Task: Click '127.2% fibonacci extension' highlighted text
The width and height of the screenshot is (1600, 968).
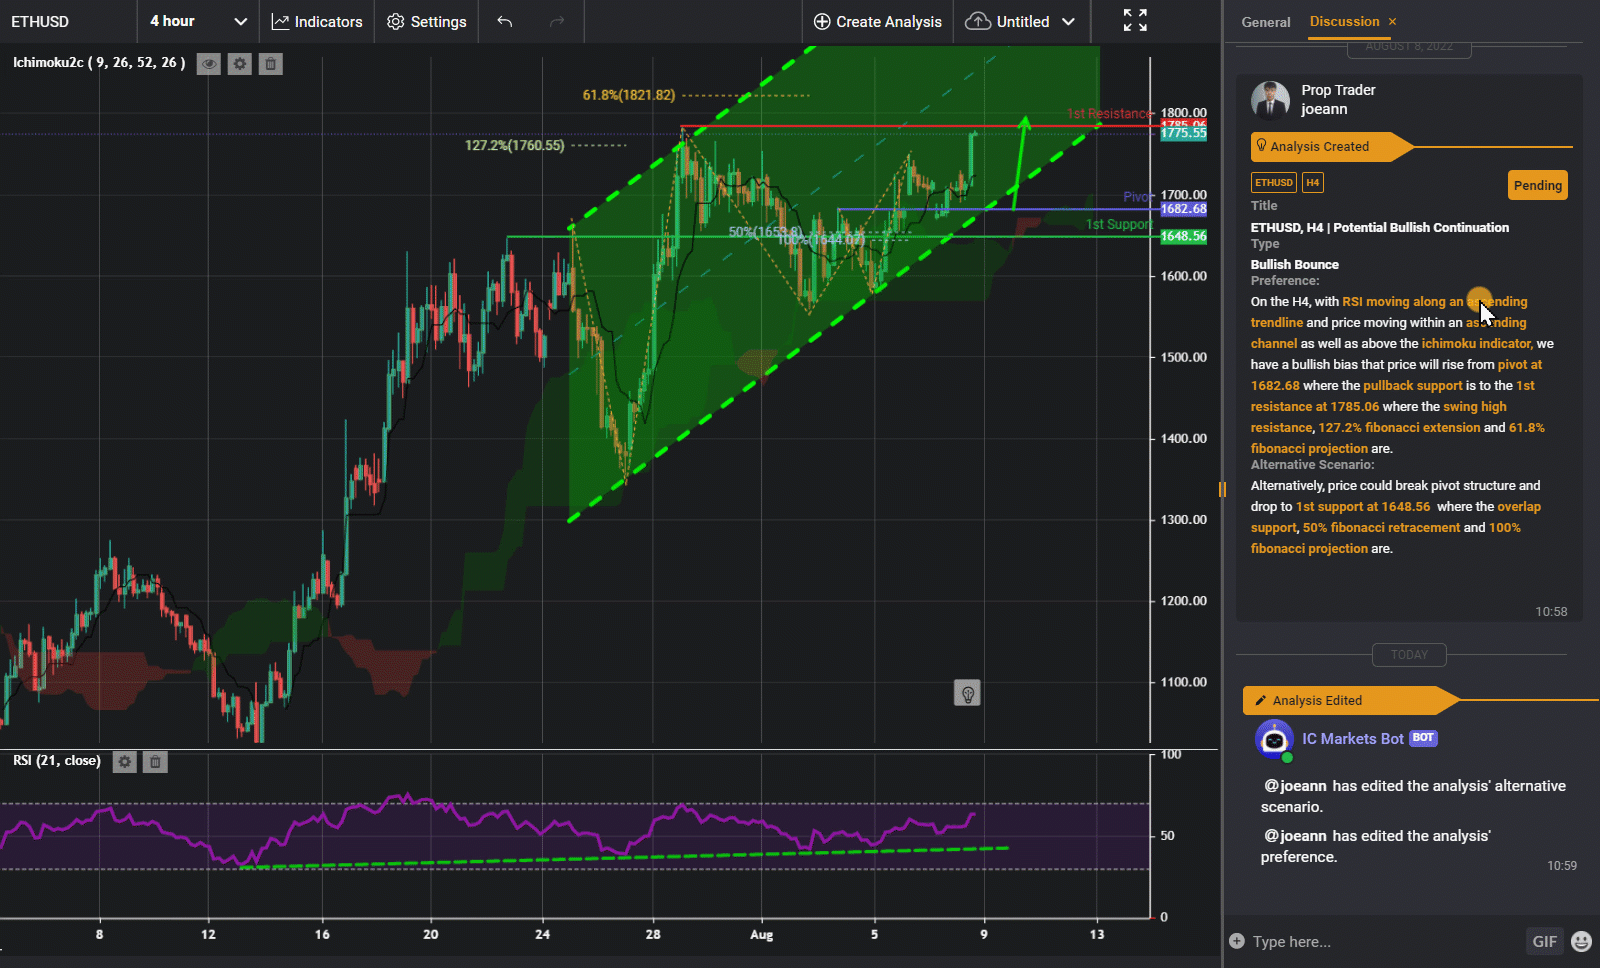Action: point(1399,427)
